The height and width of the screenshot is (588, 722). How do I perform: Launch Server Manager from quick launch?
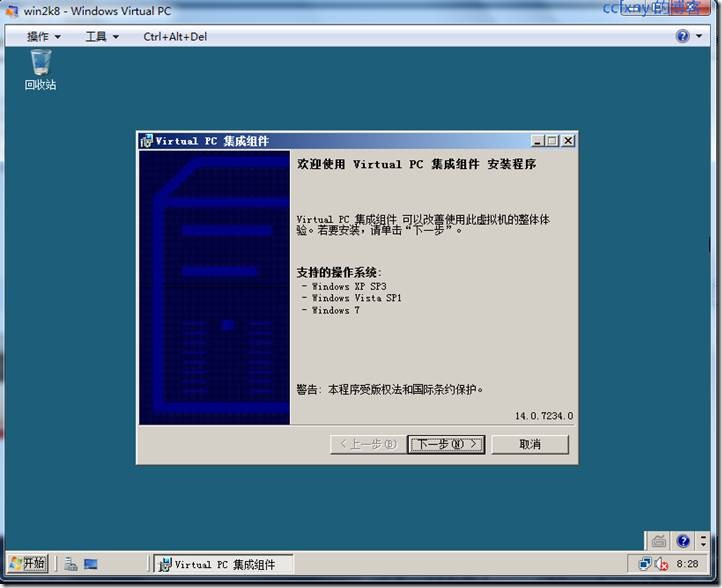point(70,564)
